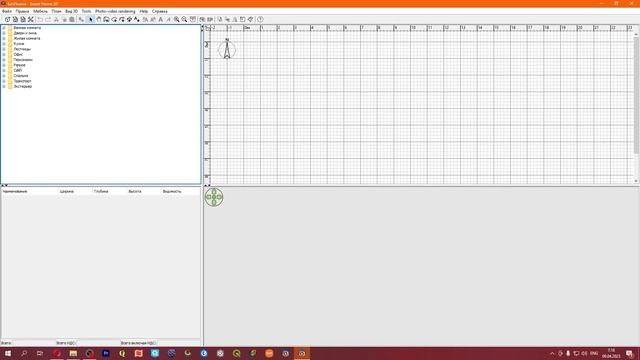Open Preferences via the tools toolbar icon
Viewport: 640px width, 360px height.
coord(31,19)
